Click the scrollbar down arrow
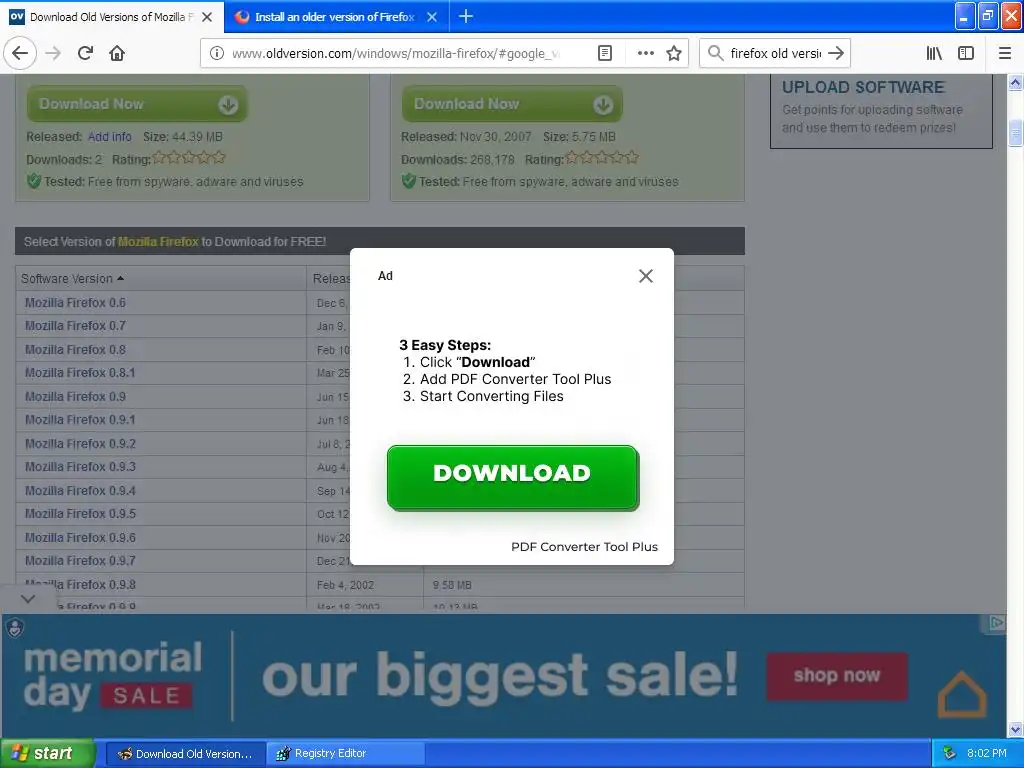Image resolution: width=1024 pixels, height=768 pixels. pyautogui.click(x=1016, y=729)
